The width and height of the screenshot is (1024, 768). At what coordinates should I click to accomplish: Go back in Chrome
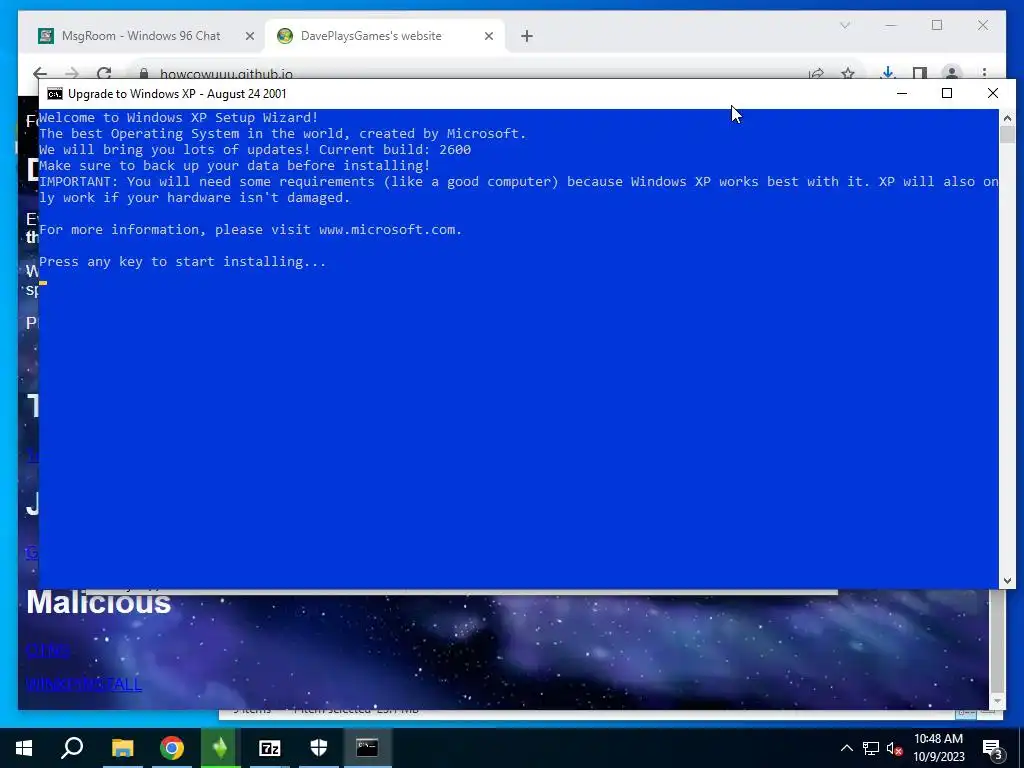[40, 73]
